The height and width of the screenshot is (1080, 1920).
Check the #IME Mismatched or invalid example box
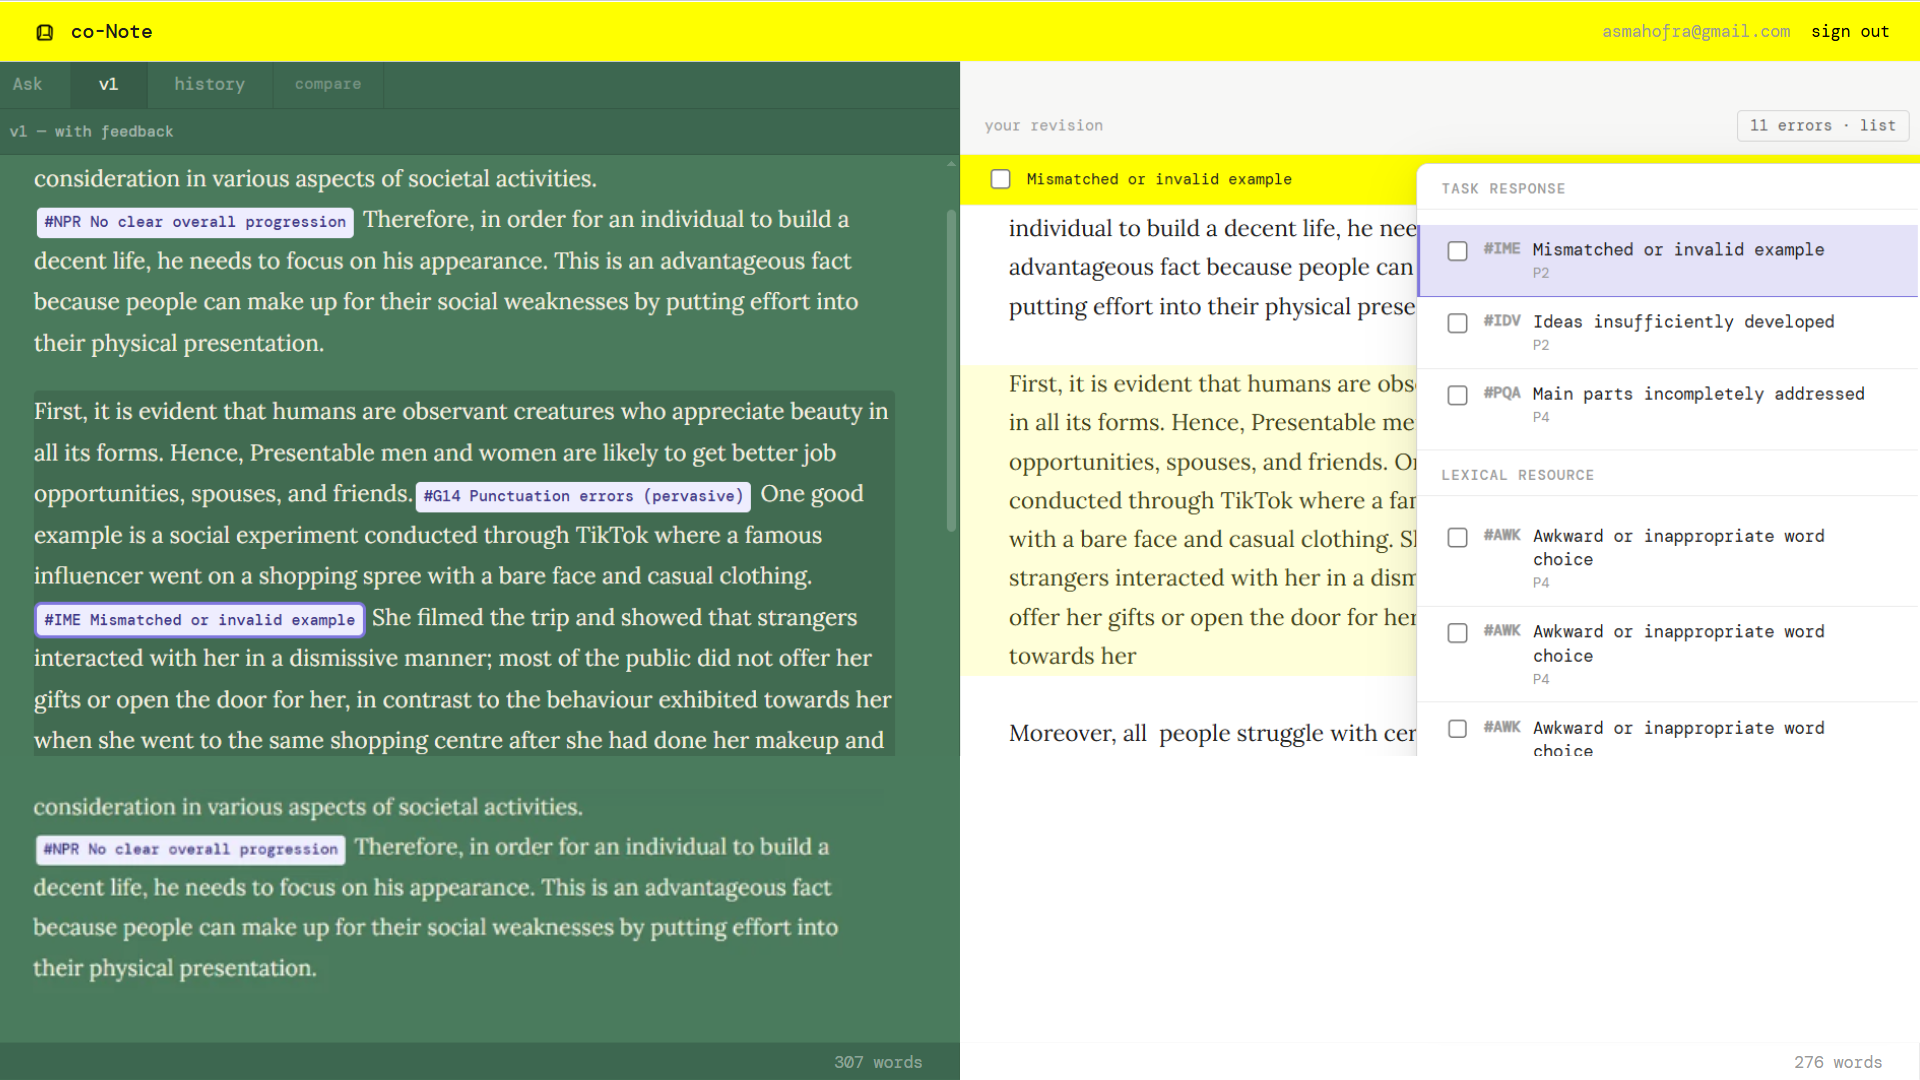point(1458,251)
